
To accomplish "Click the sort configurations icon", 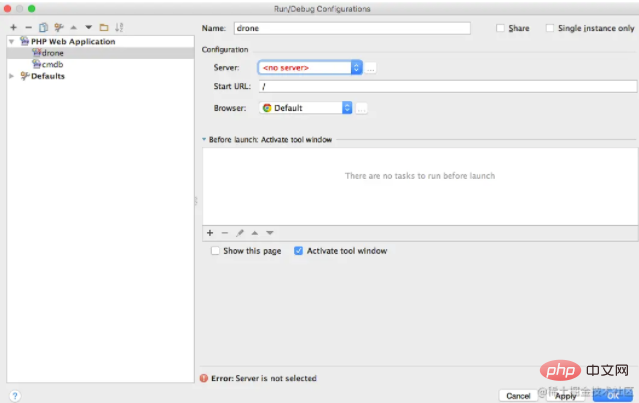I will pos(119,27).
